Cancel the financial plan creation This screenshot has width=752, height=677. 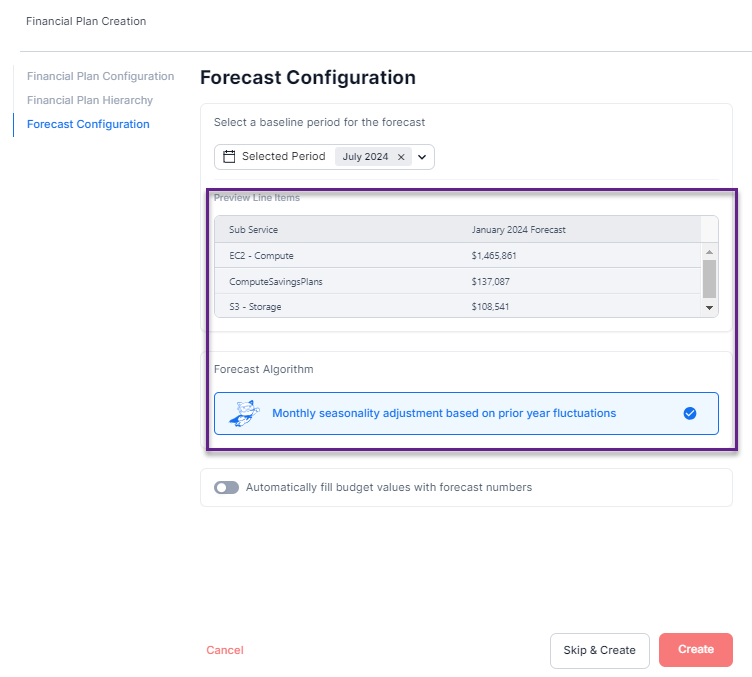click(225, 650)
